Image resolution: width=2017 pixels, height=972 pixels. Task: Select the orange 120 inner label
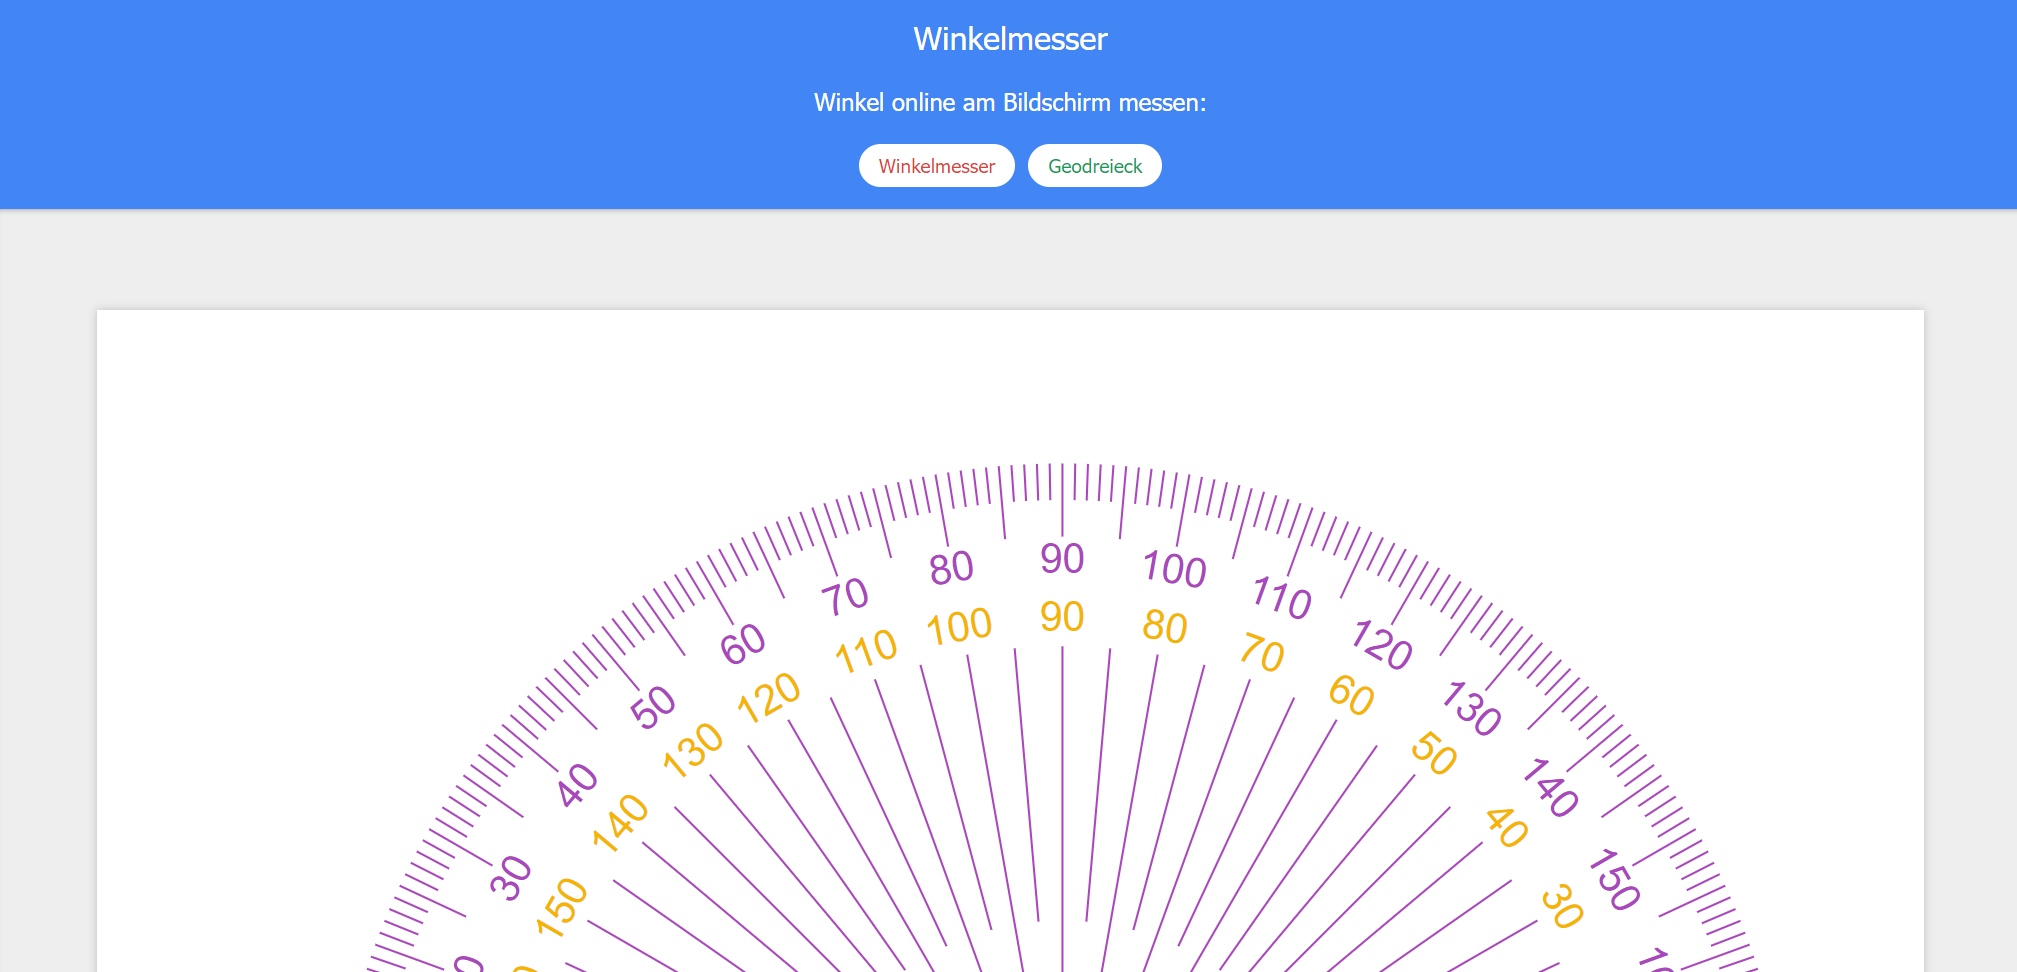769,697
